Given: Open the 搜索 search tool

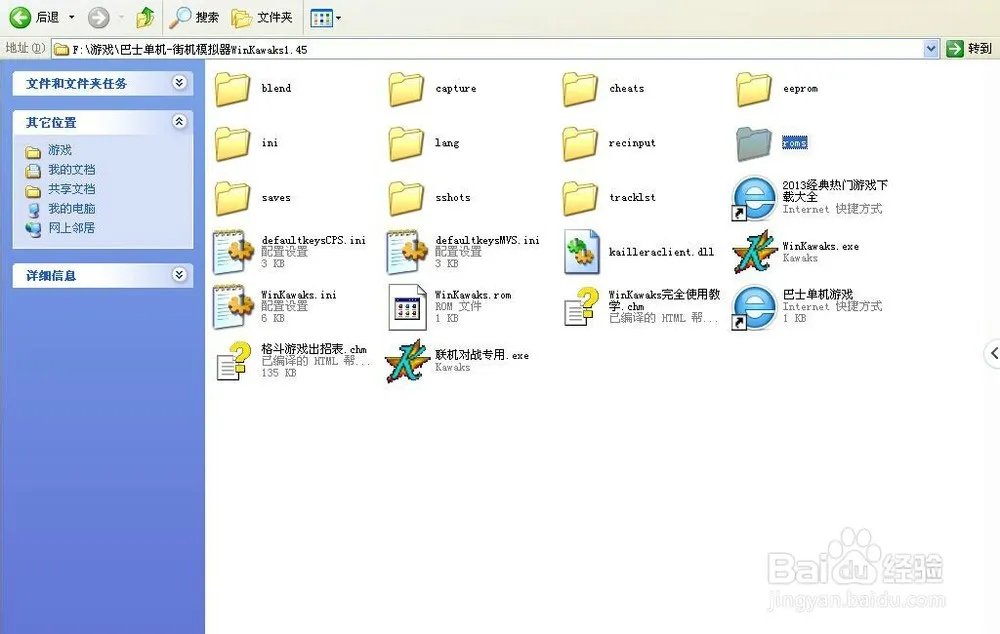Looking at the screenshot, I should click(194, 17).
